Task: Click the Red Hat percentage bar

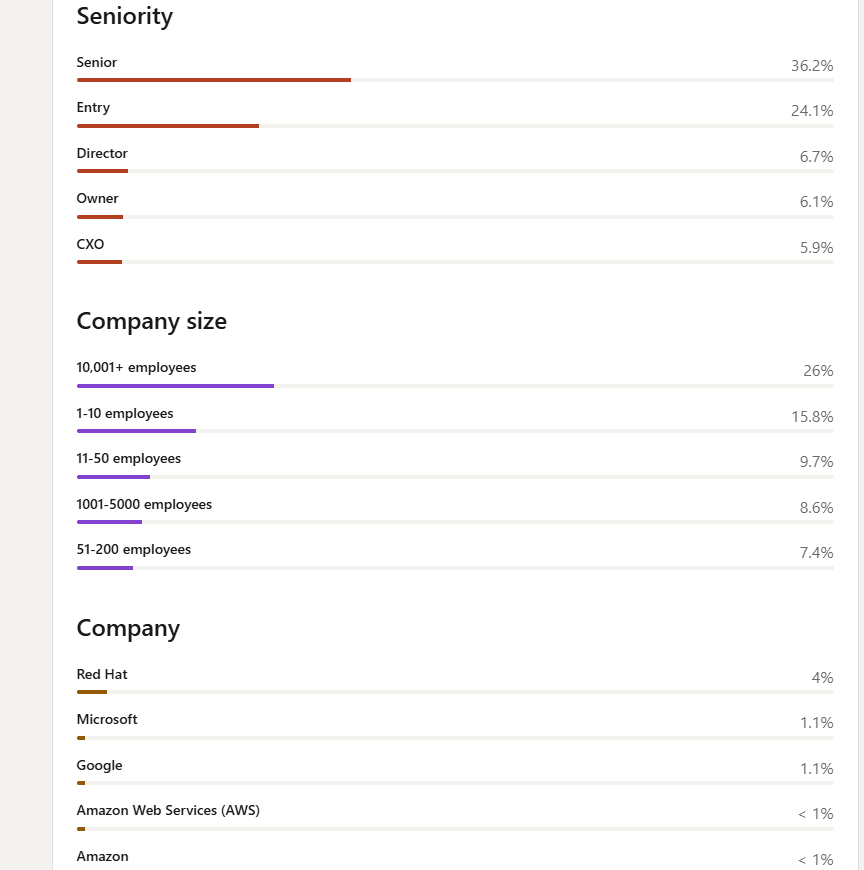Action: (455, 692)
